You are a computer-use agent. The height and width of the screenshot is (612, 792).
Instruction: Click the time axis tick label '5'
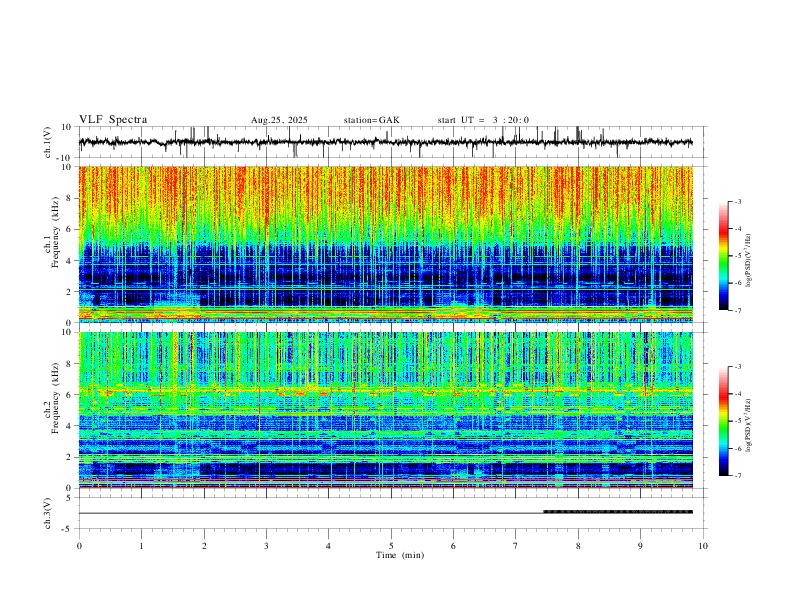click(391, 546)
